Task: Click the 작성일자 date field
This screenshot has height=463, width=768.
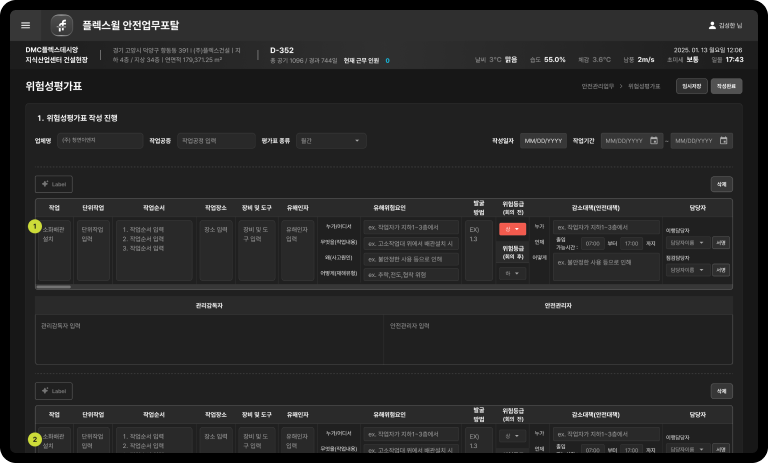Action: 543,141
